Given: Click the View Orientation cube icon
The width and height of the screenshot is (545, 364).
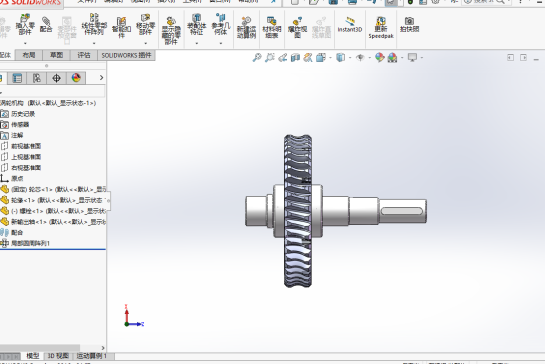Looking at the screenshot, I should 321,57.
